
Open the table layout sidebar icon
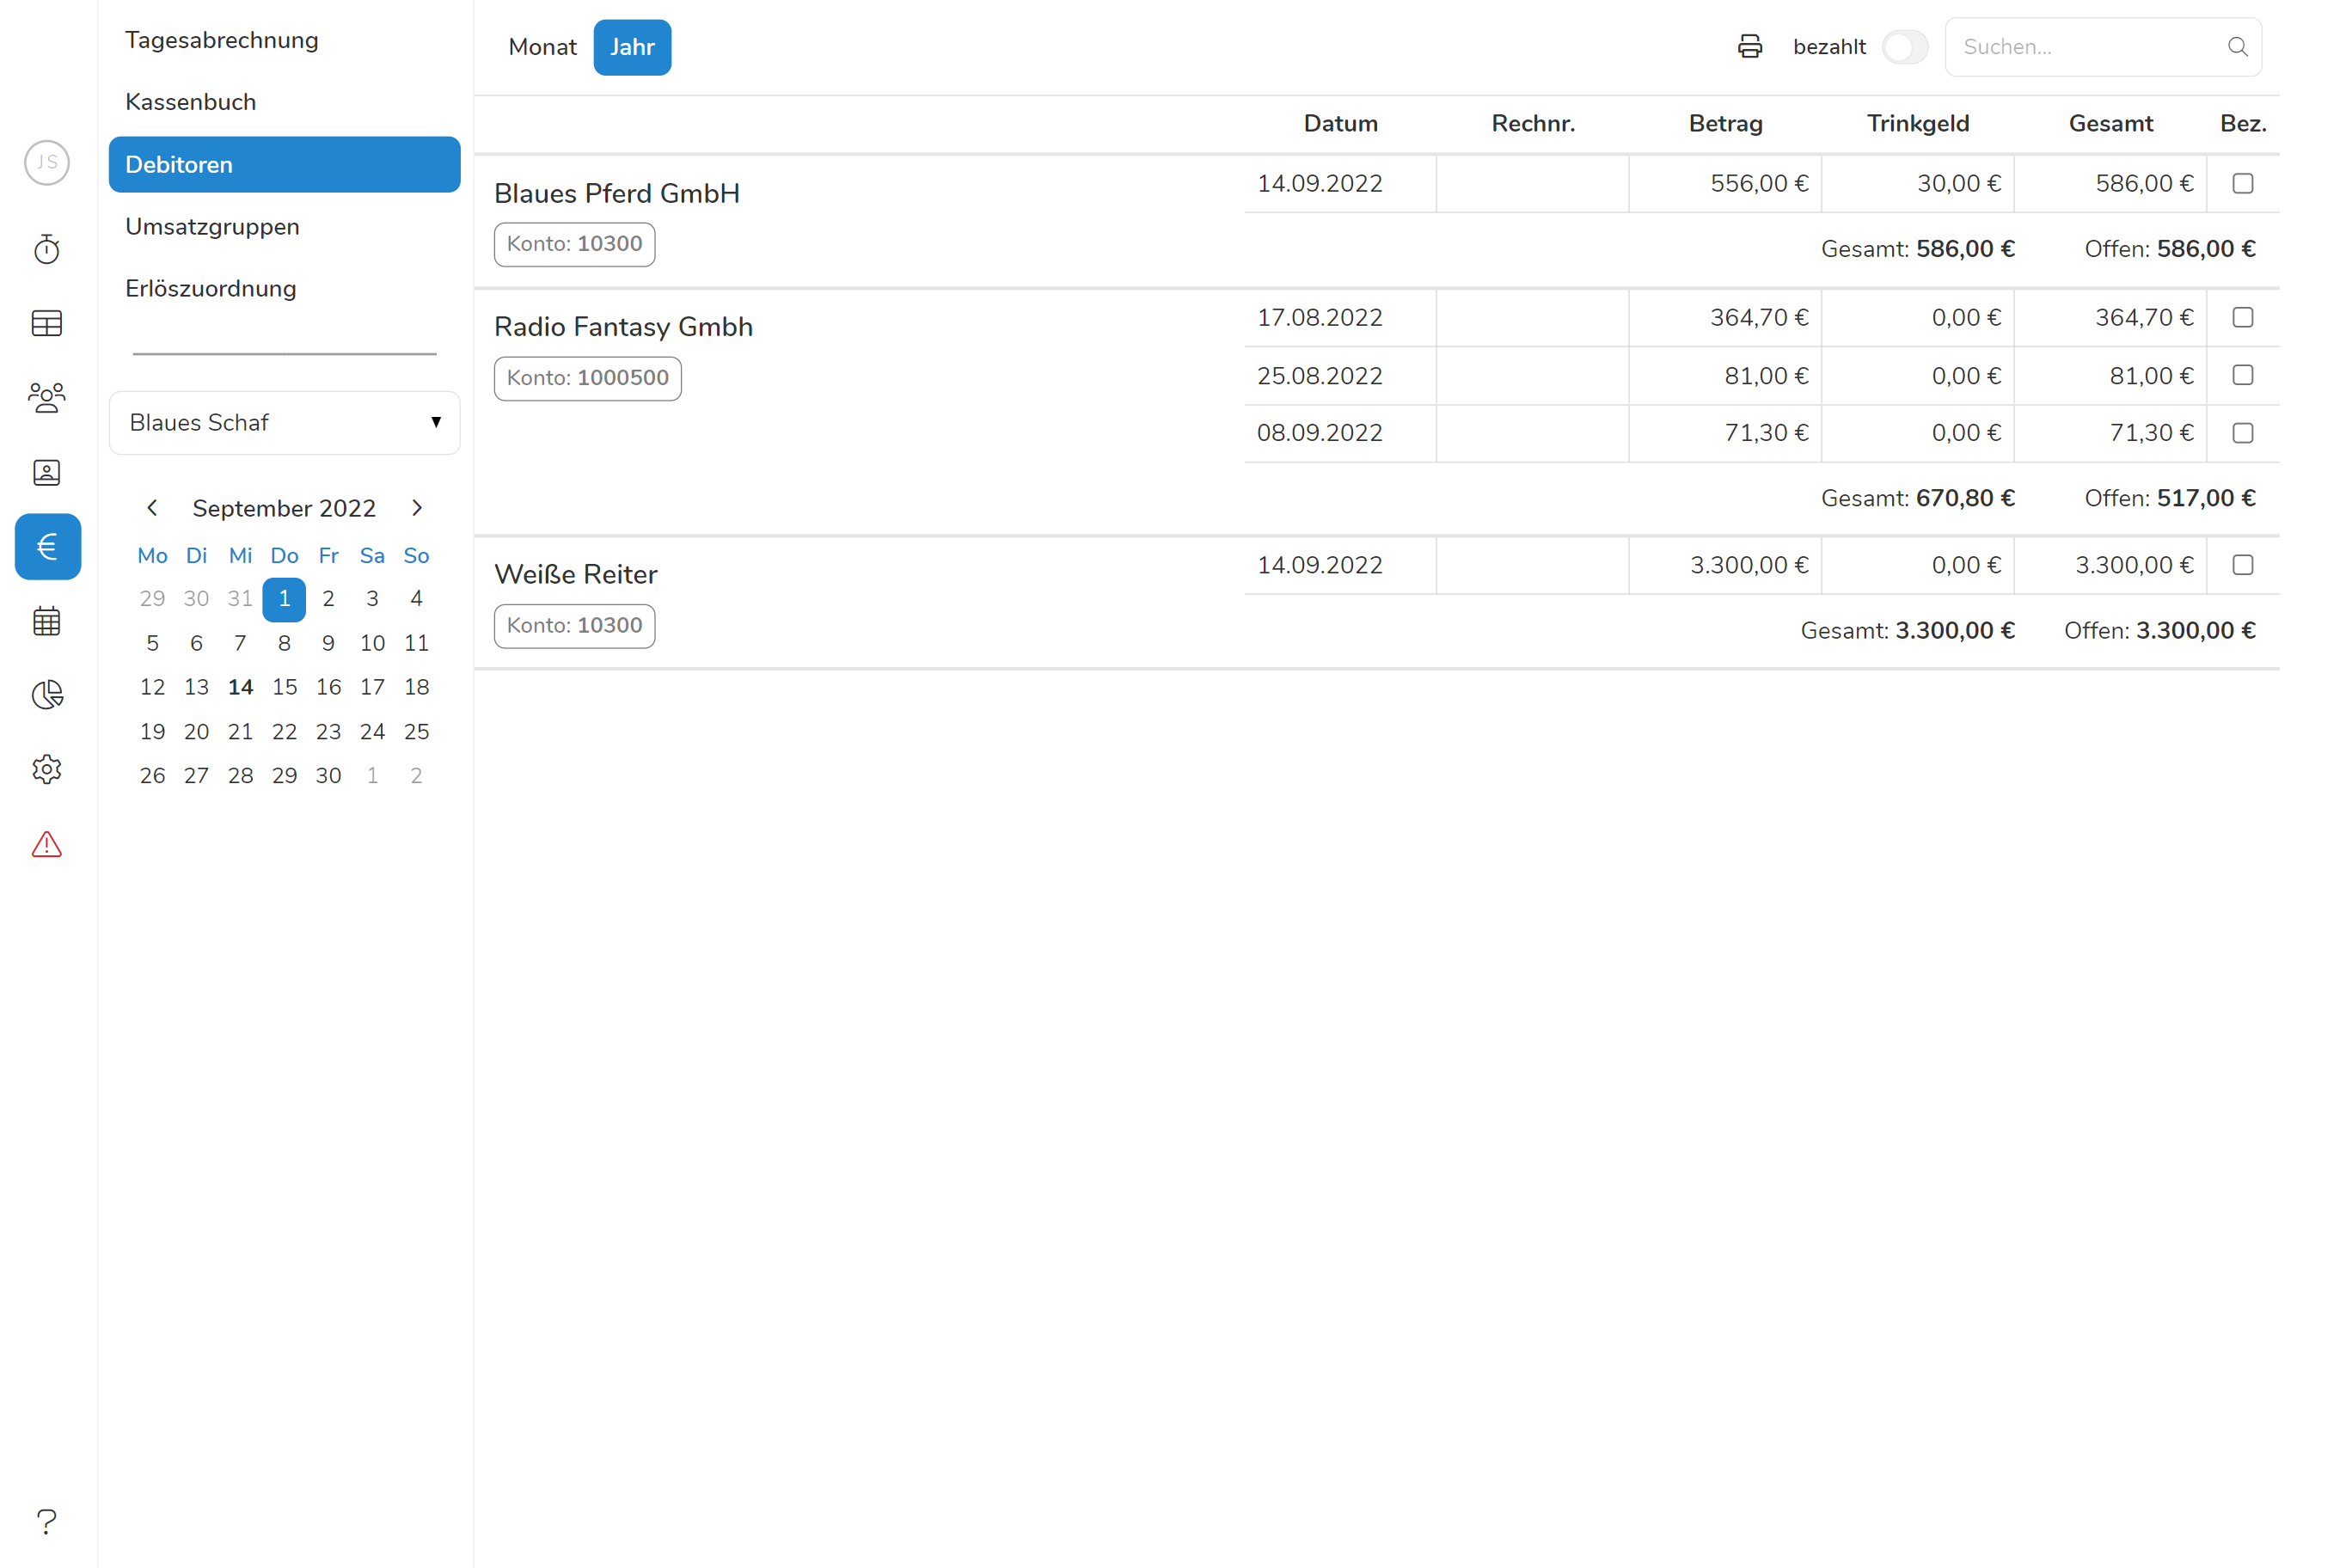(47, 323)
